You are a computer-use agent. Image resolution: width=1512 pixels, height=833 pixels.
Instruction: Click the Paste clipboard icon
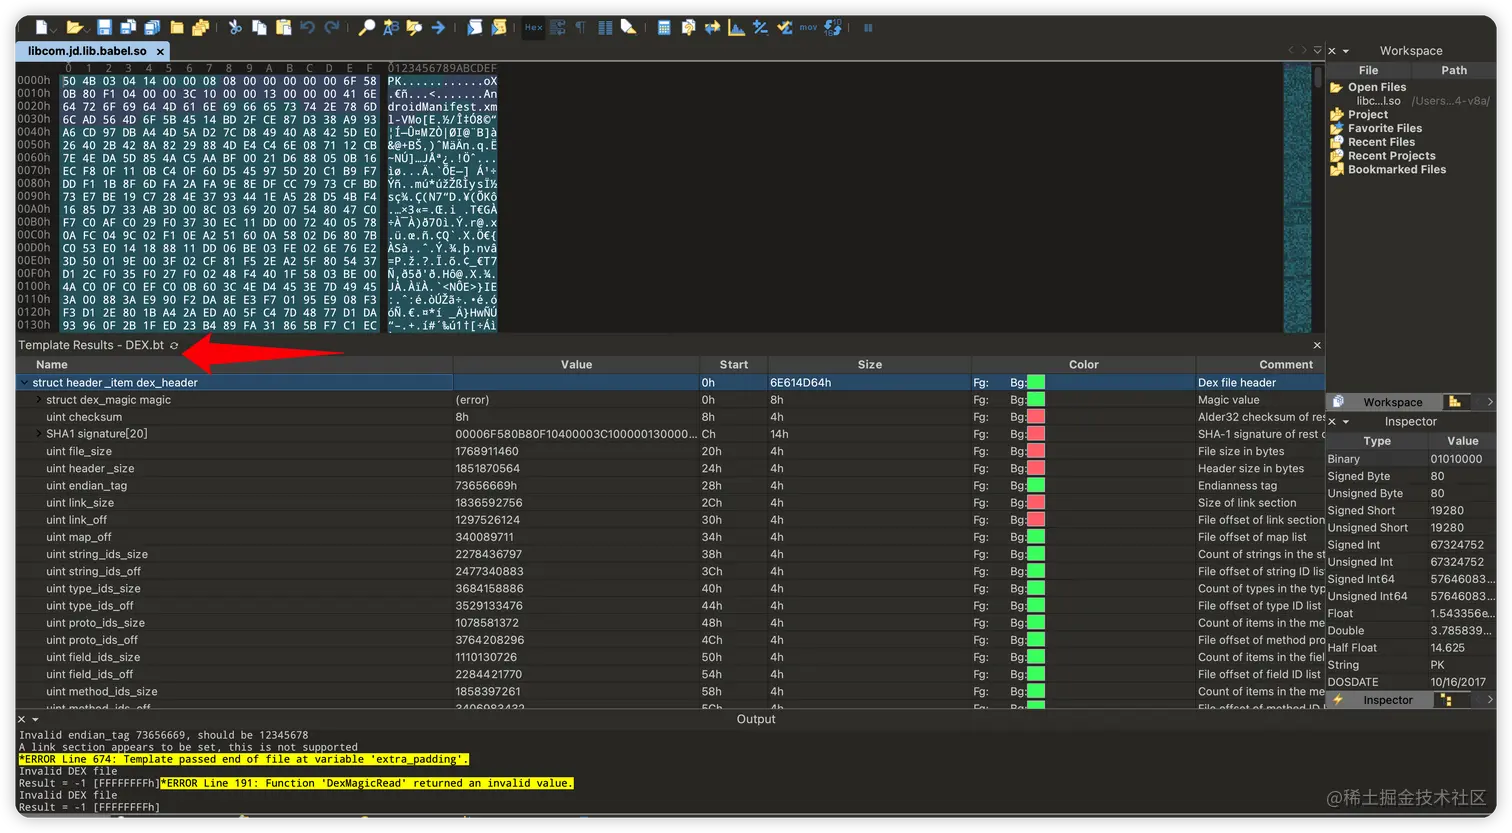tap(284, 28)
